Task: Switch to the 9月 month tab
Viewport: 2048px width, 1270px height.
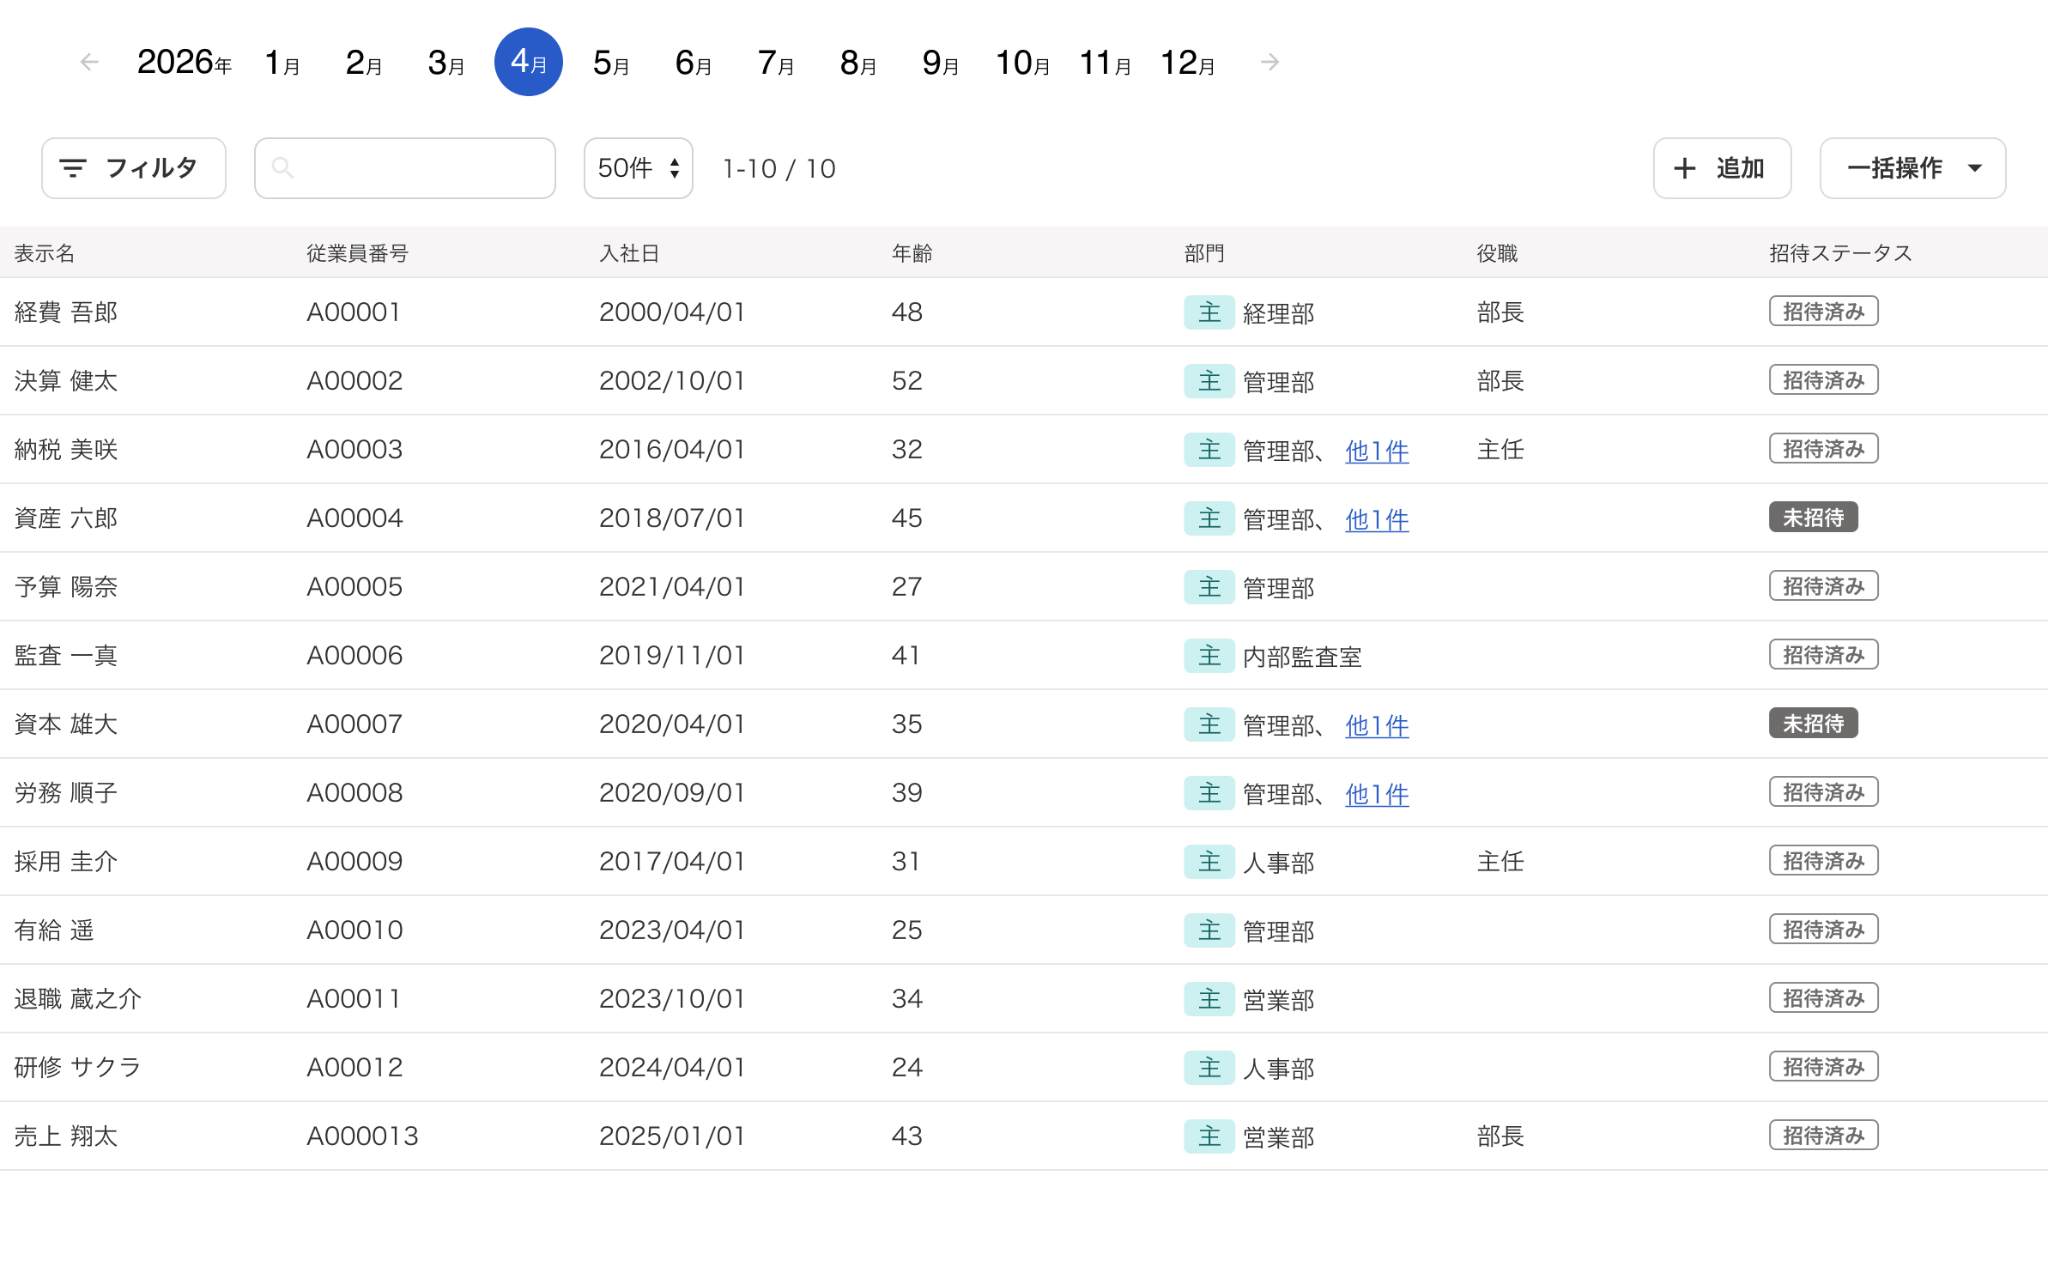Action: [x=940, y=62]
